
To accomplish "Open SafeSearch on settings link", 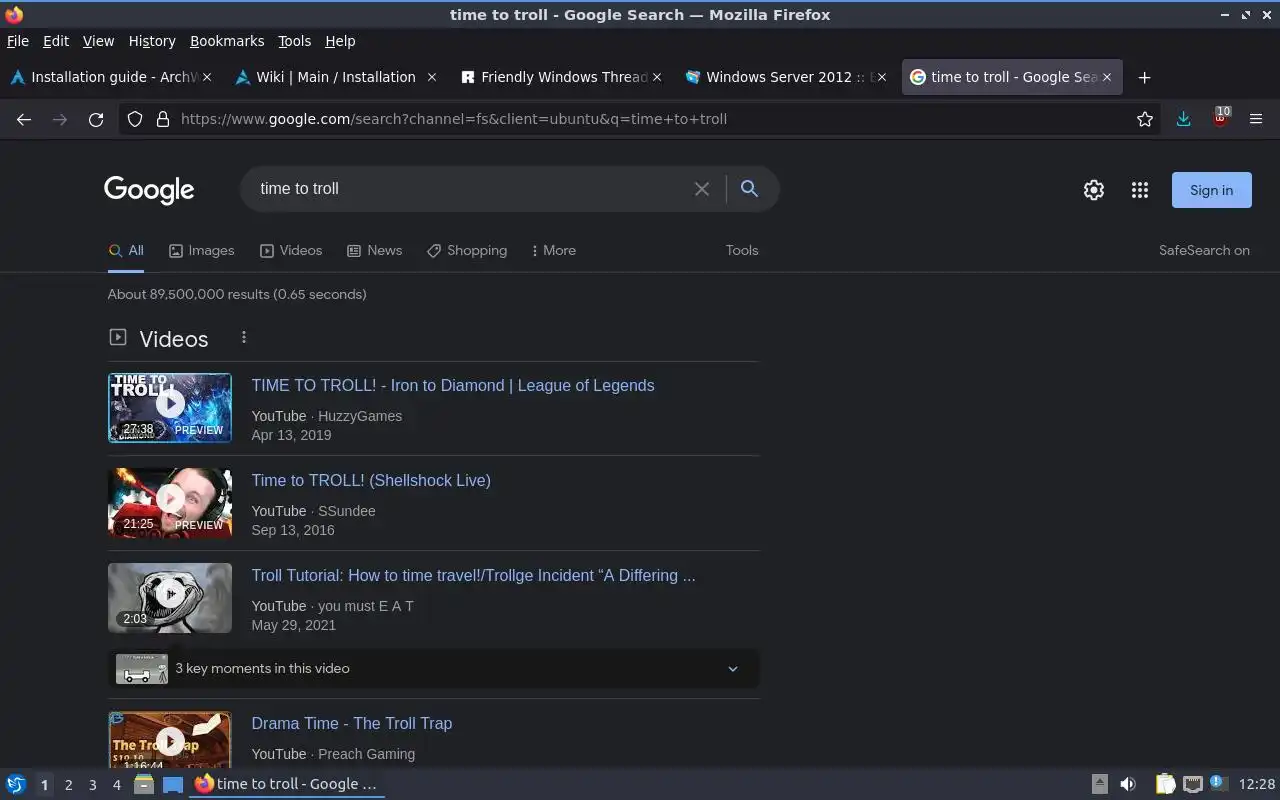I will point(1204,251).
